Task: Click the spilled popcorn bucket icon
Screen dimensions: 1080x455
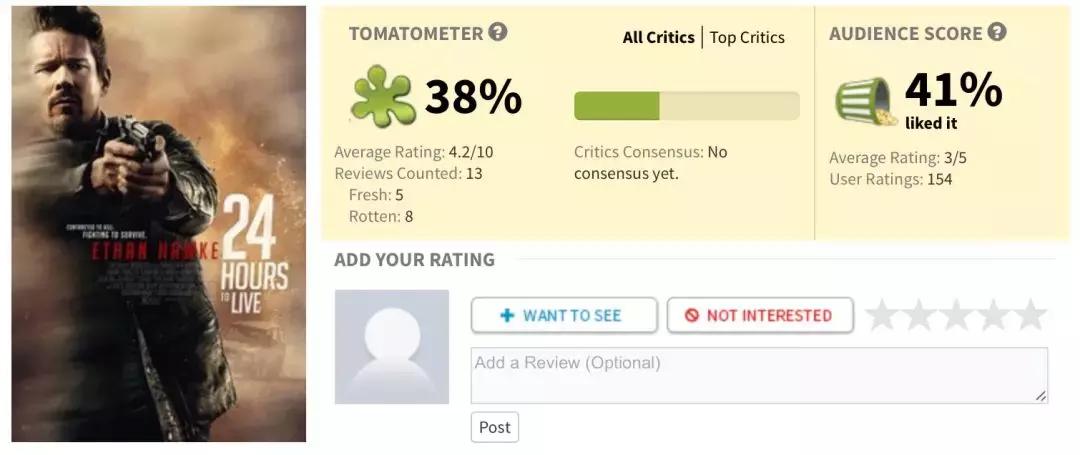Action: (x=865, y=102)
